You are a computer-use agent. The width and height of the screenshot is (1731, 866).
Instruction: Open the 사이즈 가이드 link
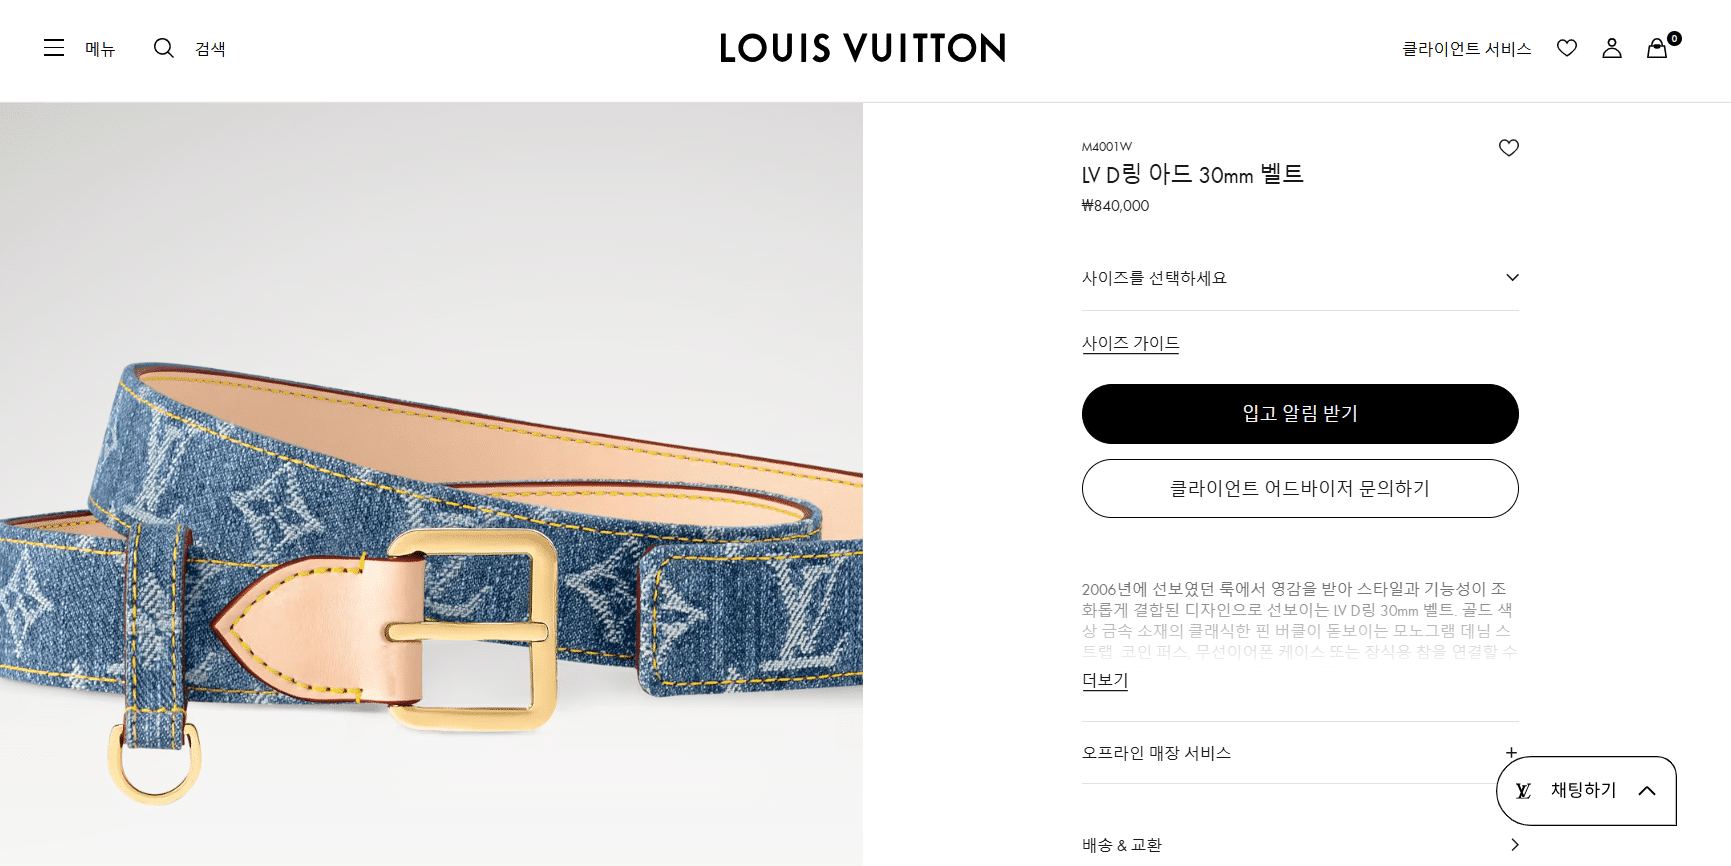click(x=1131, y=343)
